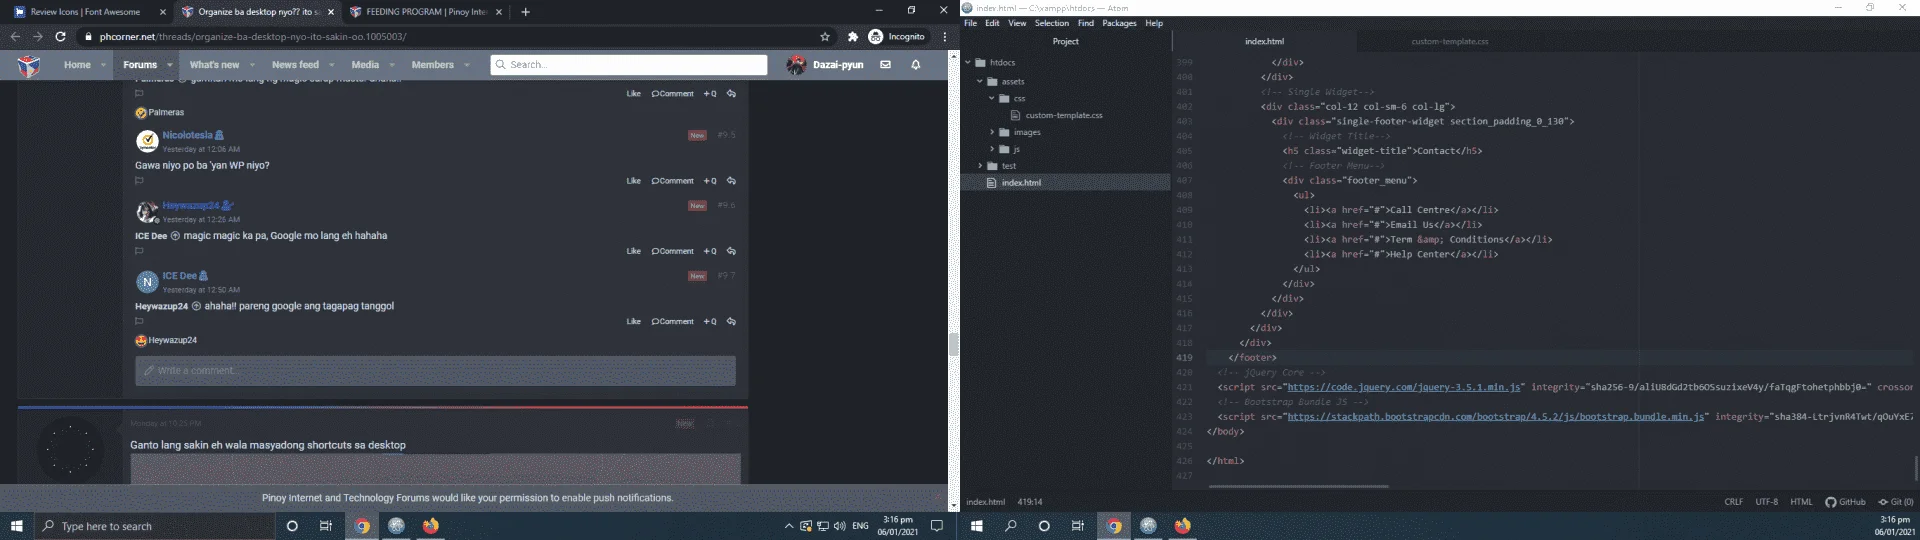Open the inbox envelope icon in forum header
This screenshot has height=540, width=1920.
[885, 64]
